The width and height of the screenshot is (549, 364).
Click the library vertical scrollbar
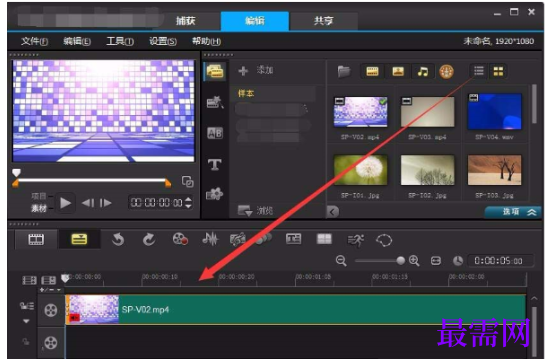(x=534, y=104)
